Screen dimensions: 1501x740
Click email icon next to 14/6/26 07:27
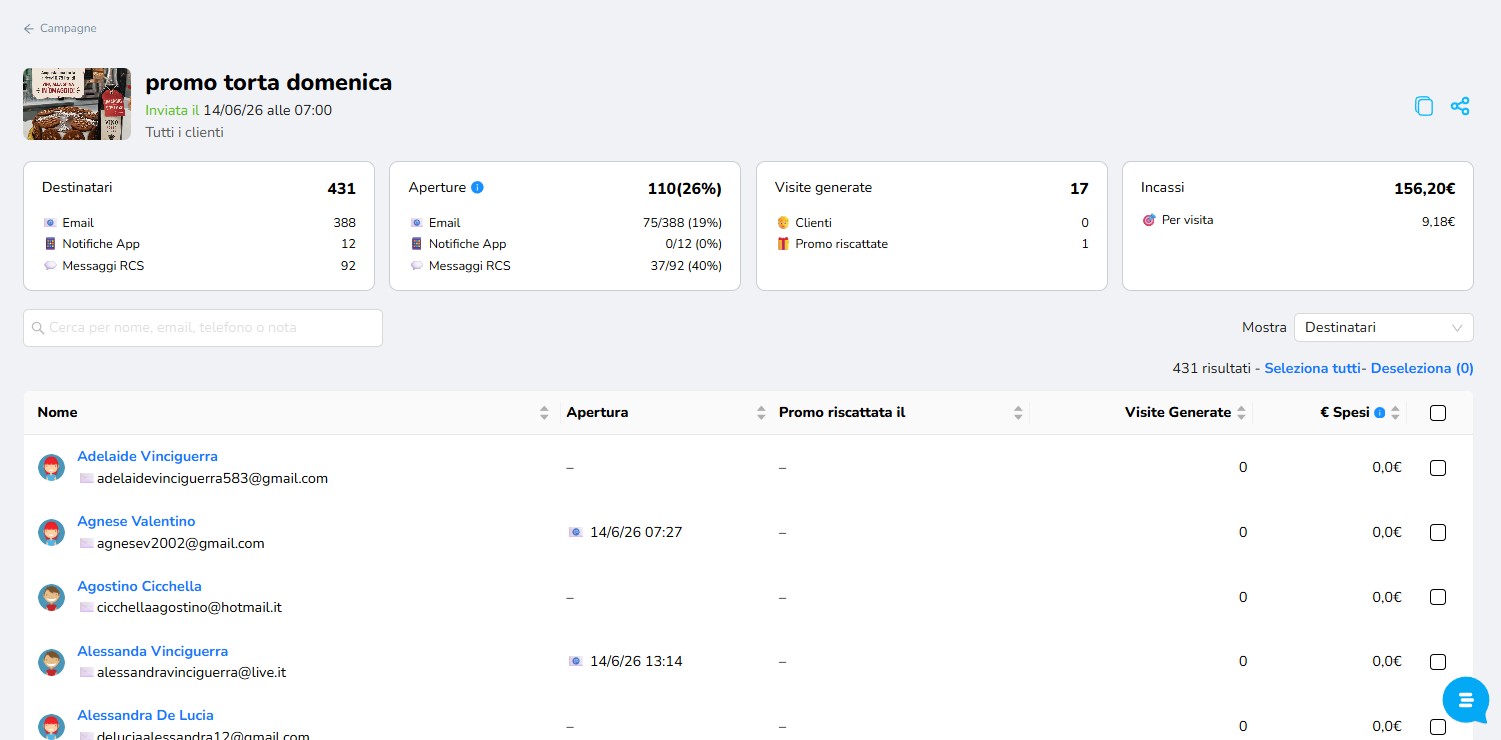tap(575, 532)
